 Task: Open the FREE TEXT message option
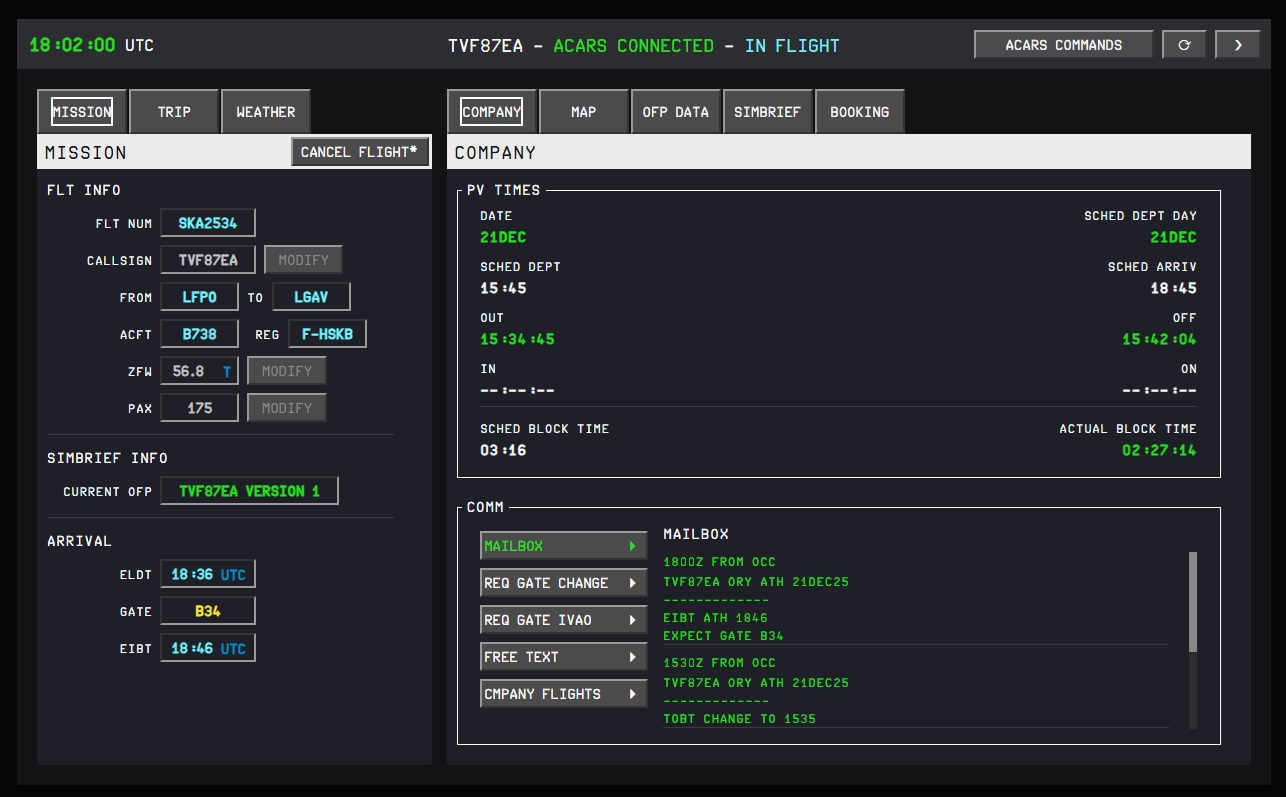tap(563, 657)
